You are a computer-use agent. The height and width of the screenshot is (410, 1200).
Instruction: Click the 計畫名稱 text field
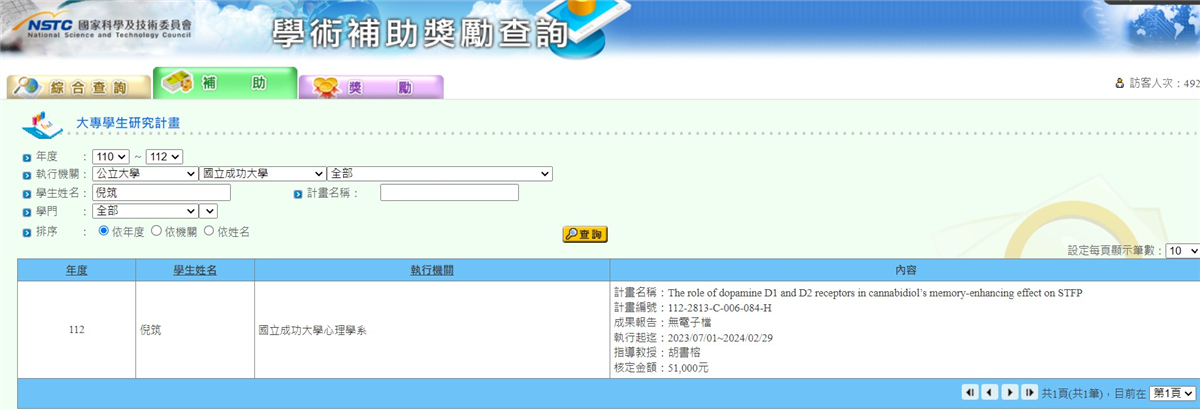click(x=449, y=192)
